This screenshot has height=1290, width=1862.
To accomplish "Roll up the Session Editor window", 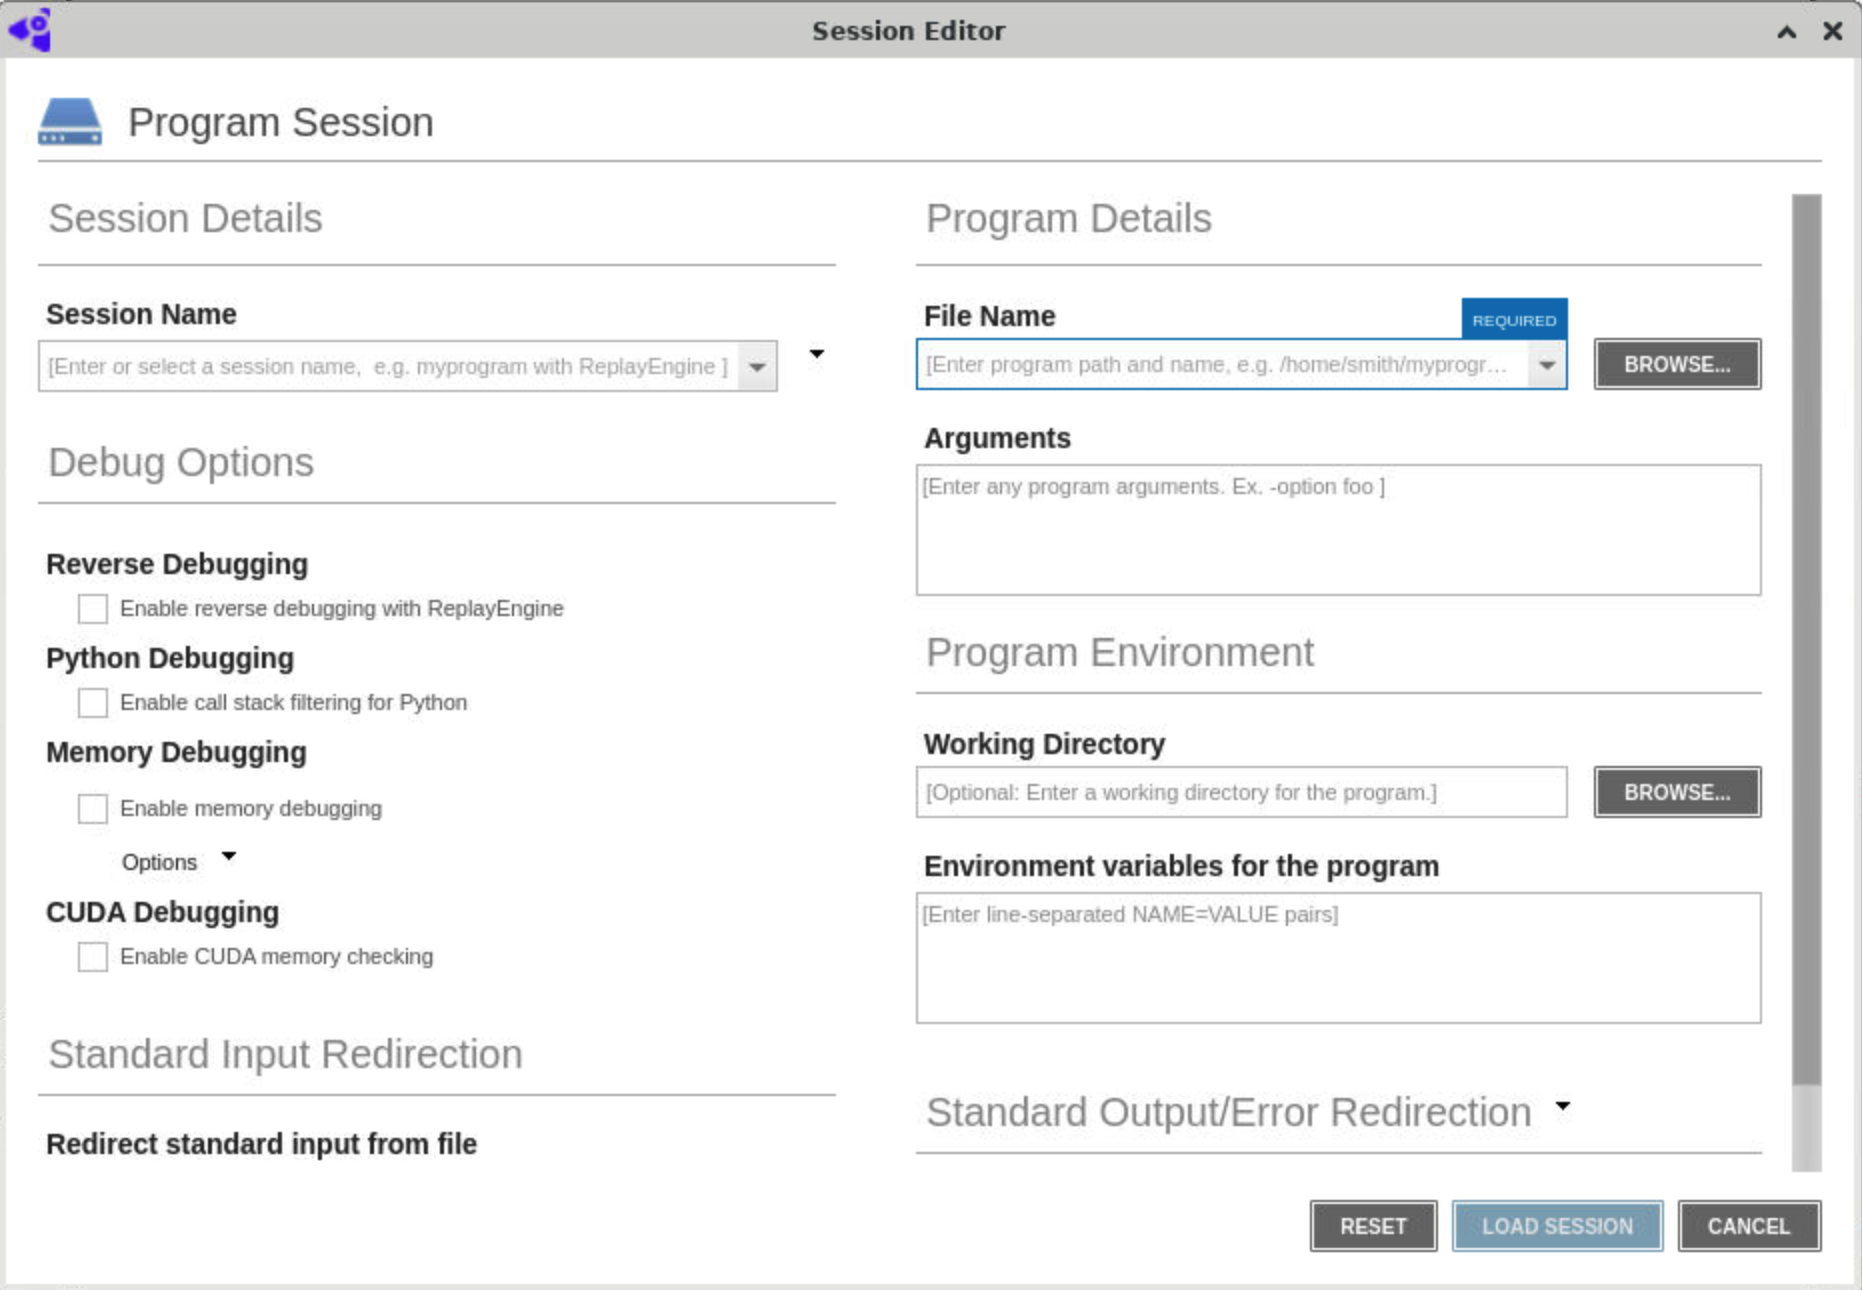I will [1786, 32].
